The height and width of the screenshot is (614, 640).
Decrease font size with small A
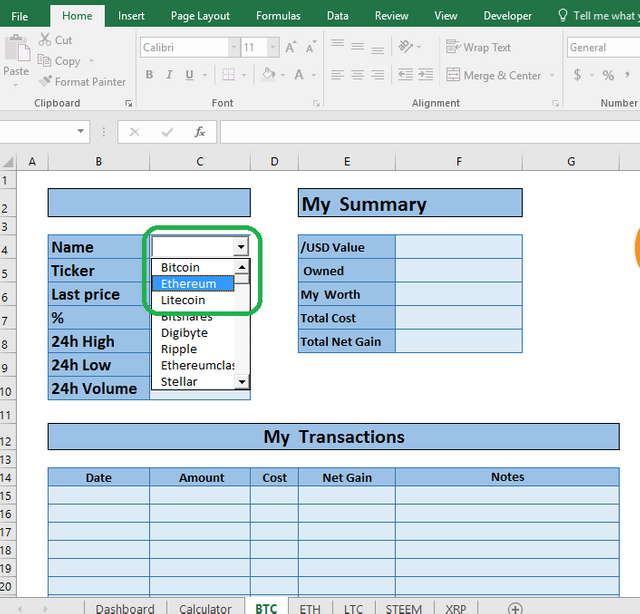(311, 47)
